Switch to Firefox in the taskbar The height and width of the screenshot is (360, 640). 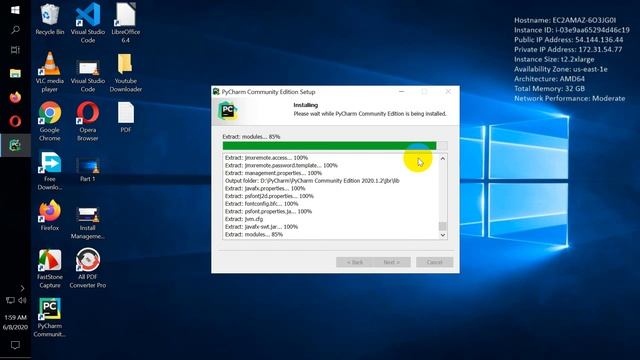pyautogui.click(x=15, y=98)
